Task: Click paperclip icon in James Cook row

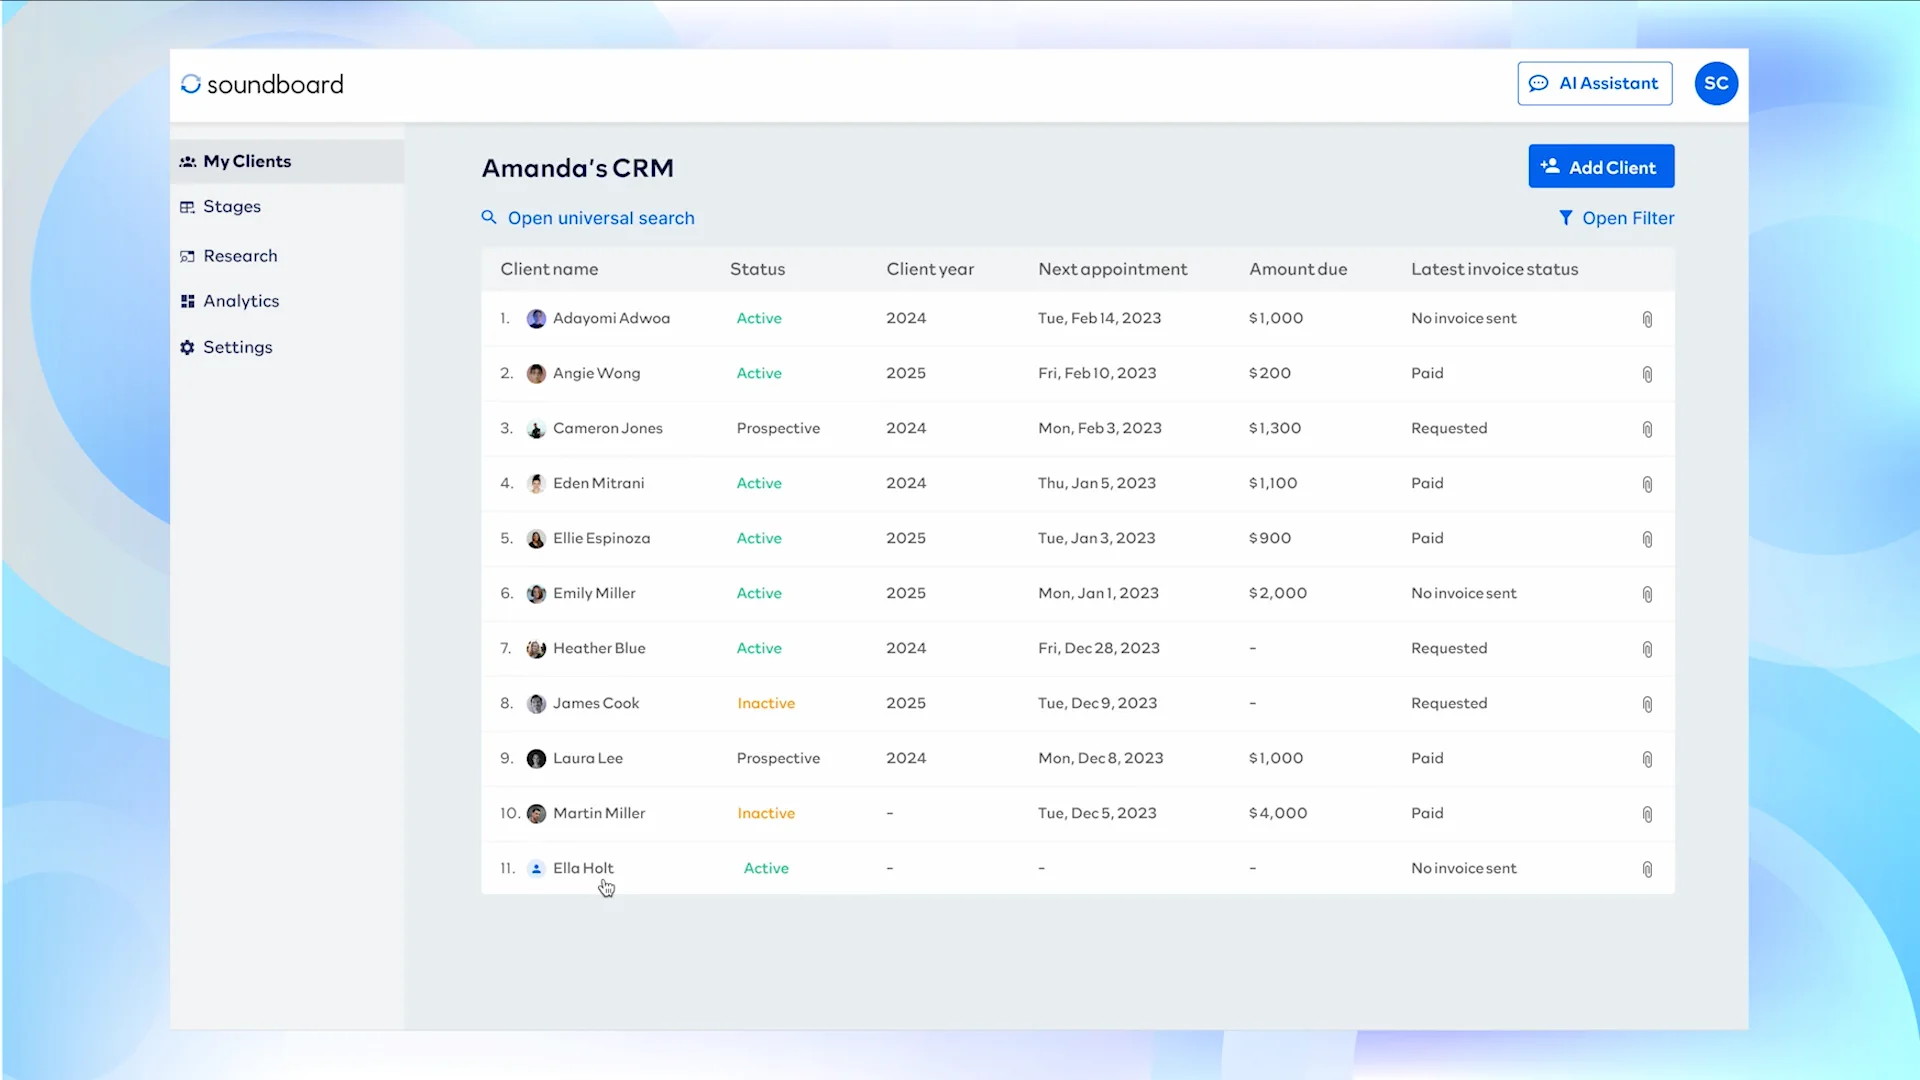Action: point(1647,704)
